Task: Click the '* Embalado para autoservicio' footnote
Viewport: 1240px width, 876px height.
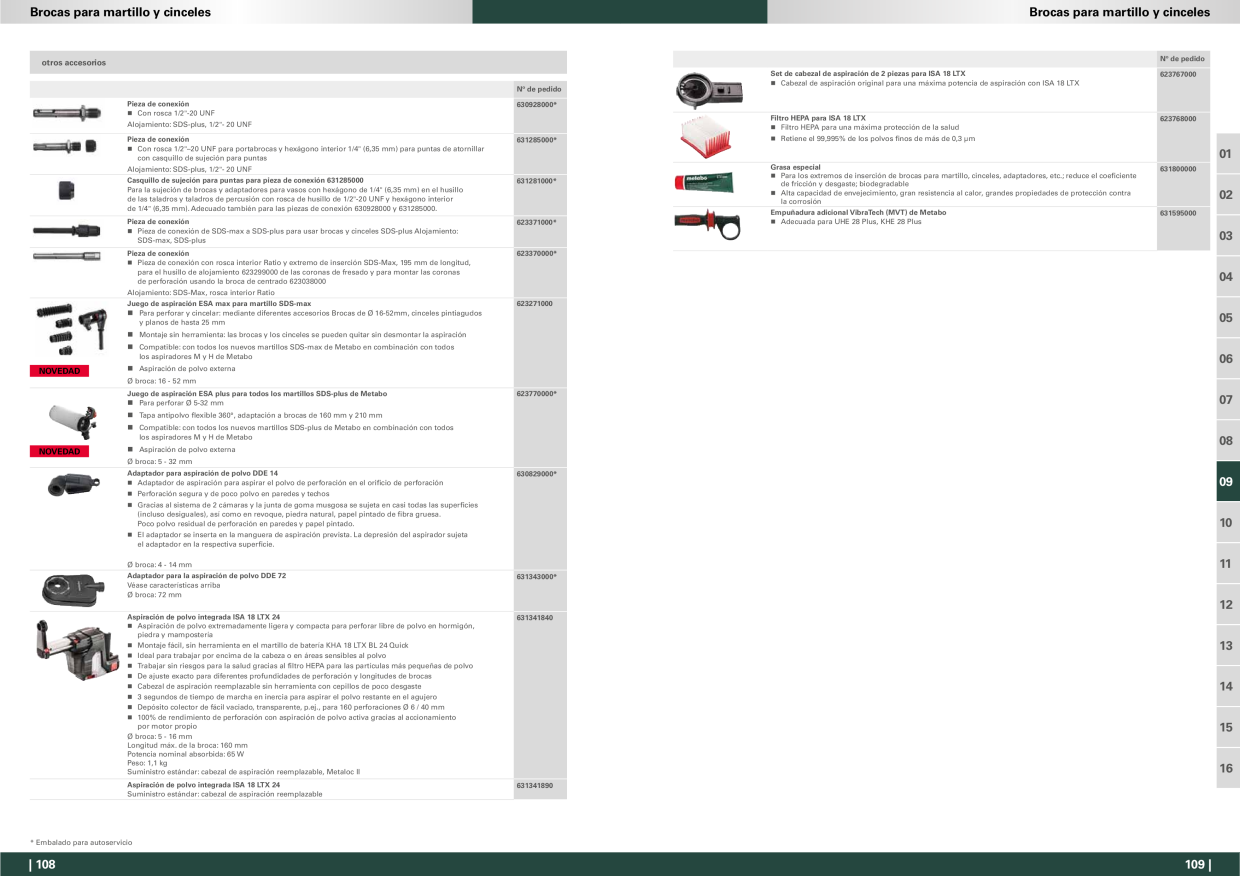Action: coord(81,843)
